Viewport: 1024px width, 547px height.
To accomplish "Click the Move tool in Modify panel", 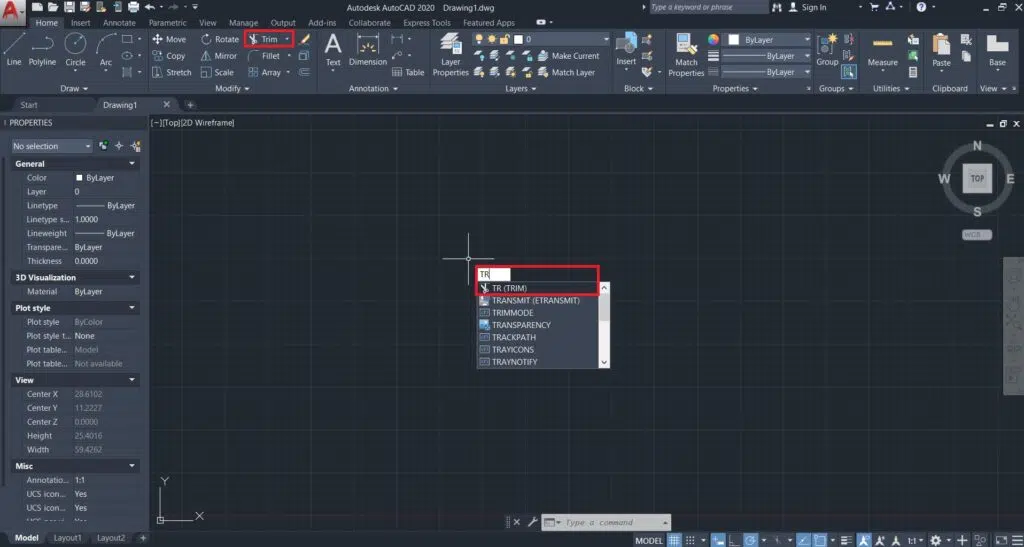I will [x=169, y=39].
